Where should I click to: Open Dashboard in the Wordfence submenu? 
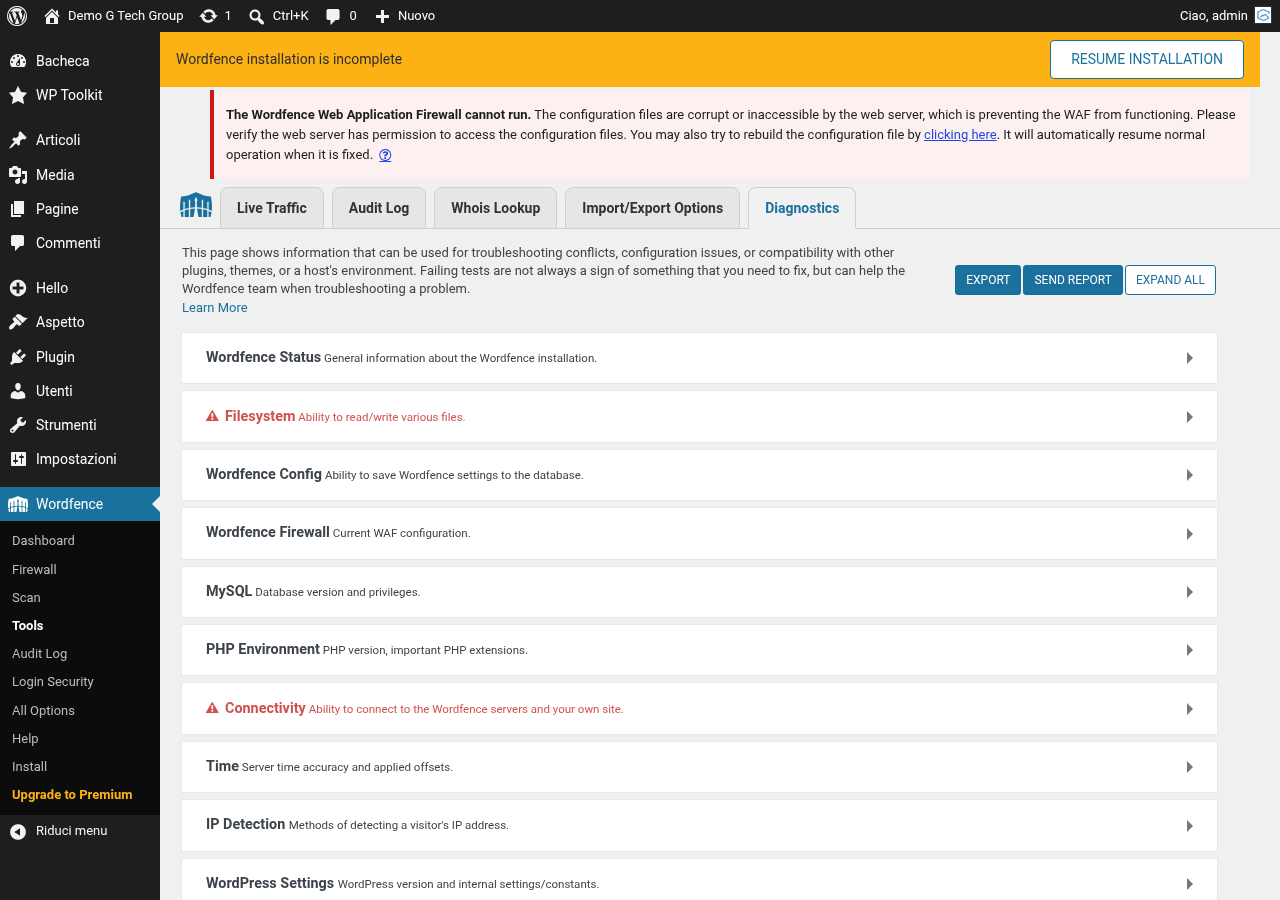point(43,541)
